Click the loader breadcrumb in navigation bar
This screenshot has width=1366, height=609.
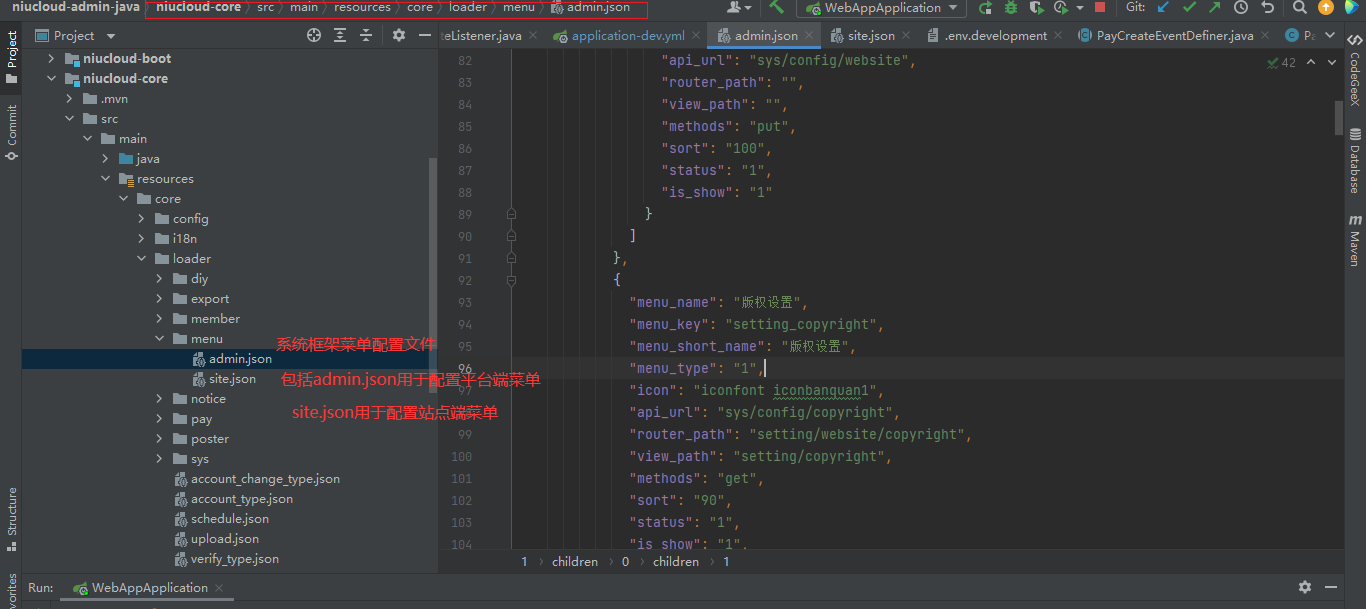coord(467,8)
